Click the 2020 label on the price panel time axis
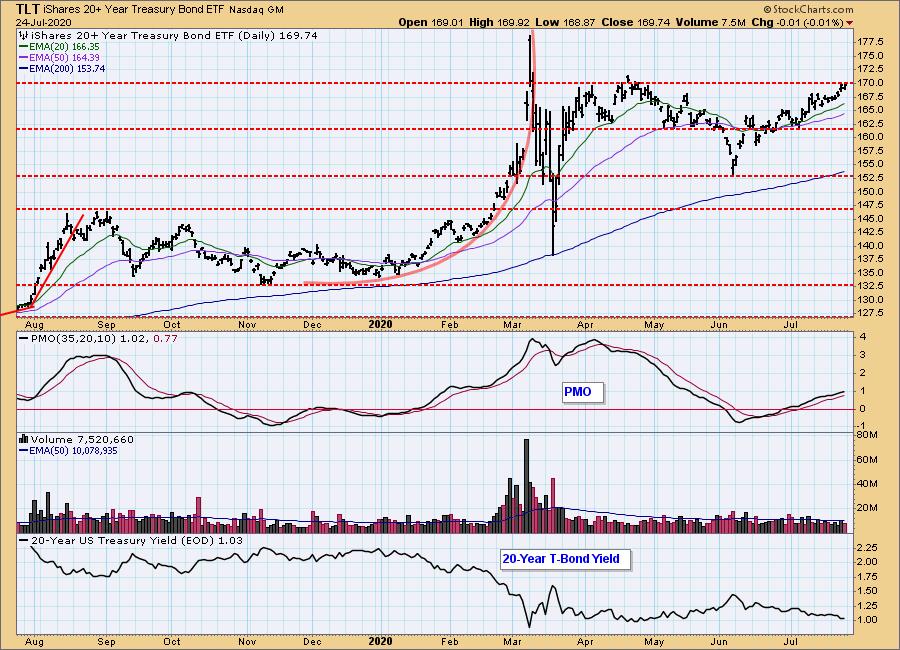The height and width of the screenshot is (650, 900). pyautogui.click(x=380, y=324)
